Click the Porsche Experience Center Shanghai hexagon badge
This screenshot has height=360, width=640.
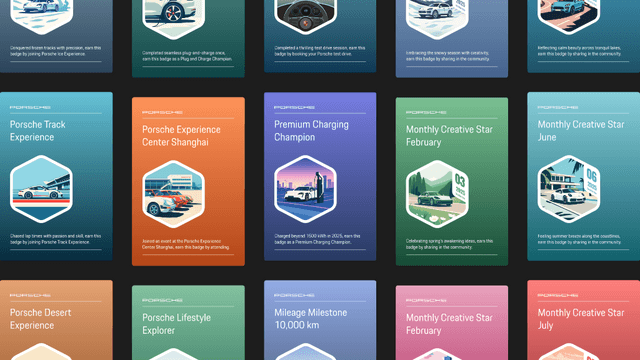click(173, 194)
